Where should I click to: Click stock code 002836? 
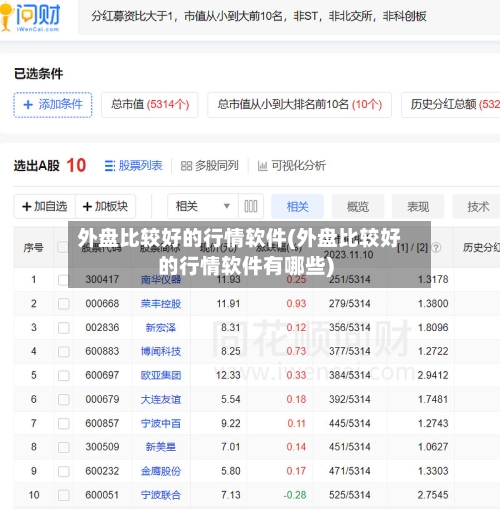tap(102, 328)
